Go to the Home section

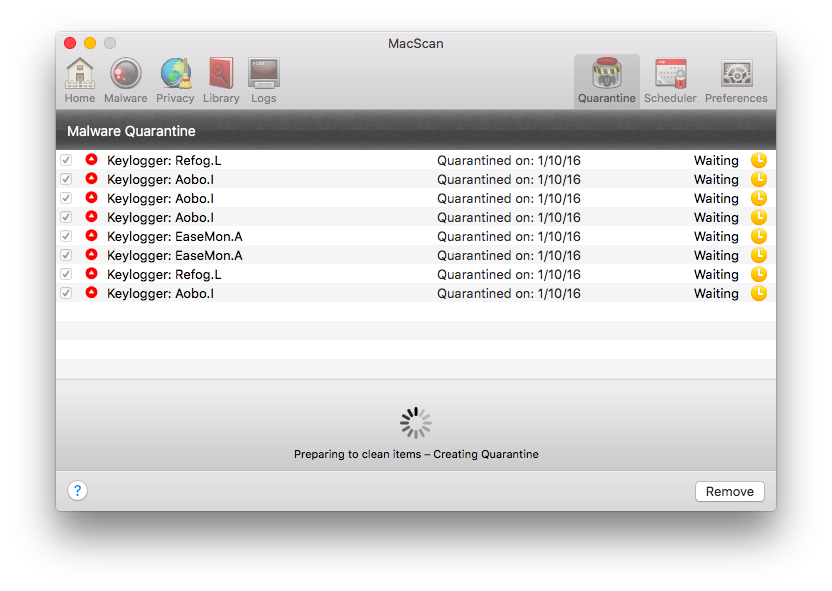(80, 81)
